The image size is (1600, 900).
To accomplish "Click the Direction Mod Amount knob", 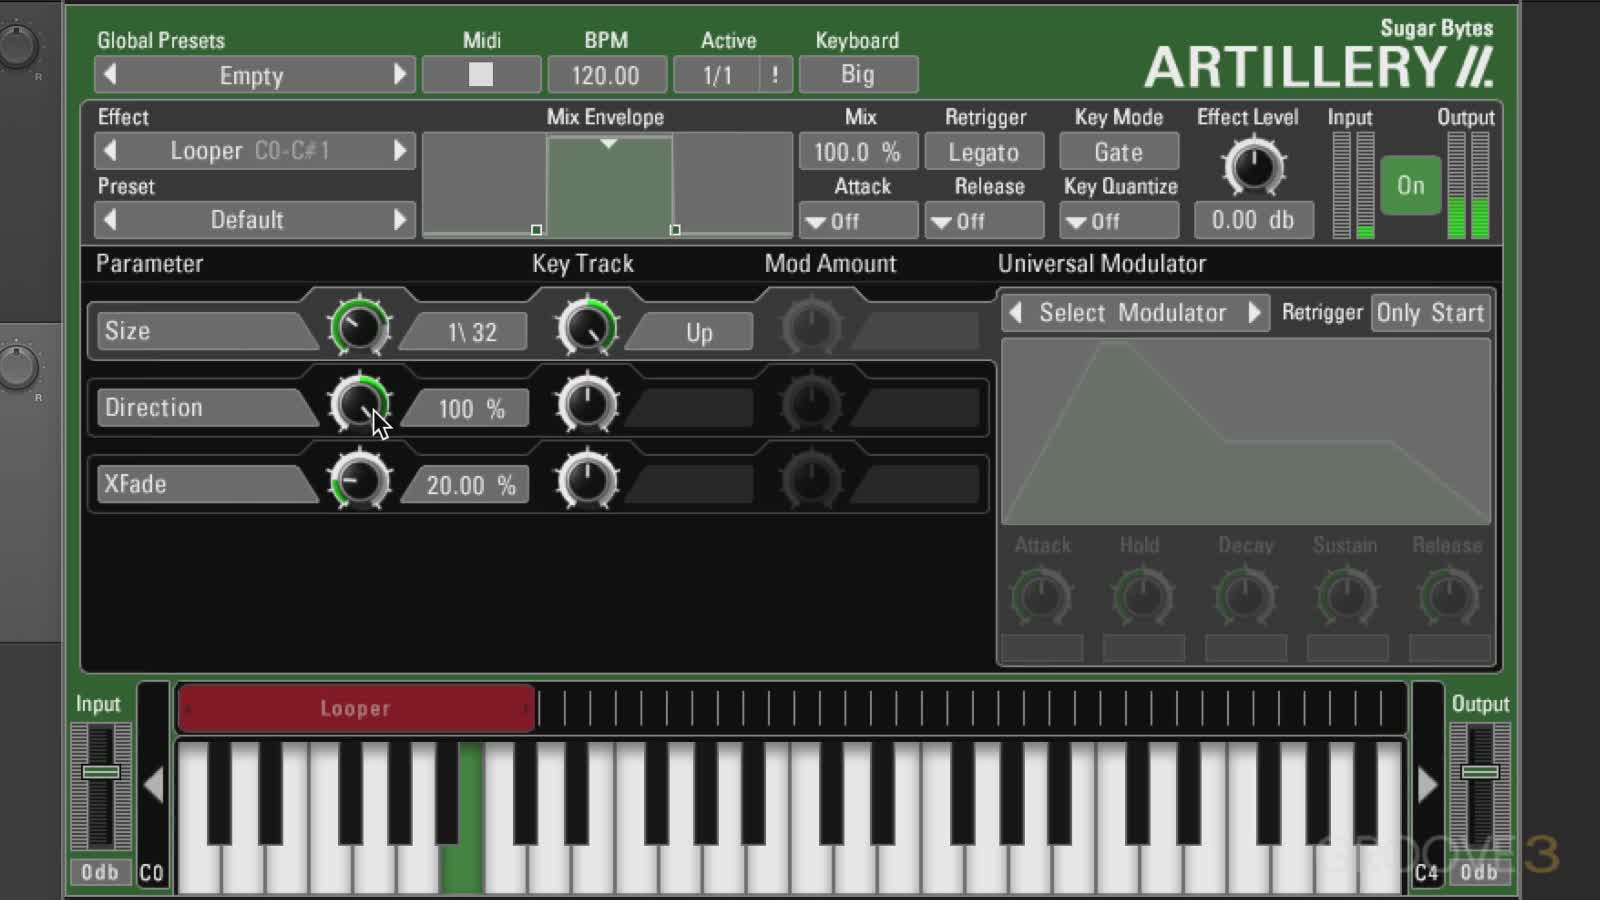I will tap(811, 404).
